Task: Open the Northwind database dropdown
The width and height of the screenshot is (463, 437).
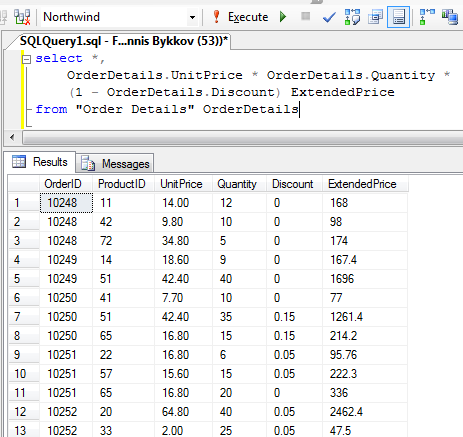Action: 192,17
